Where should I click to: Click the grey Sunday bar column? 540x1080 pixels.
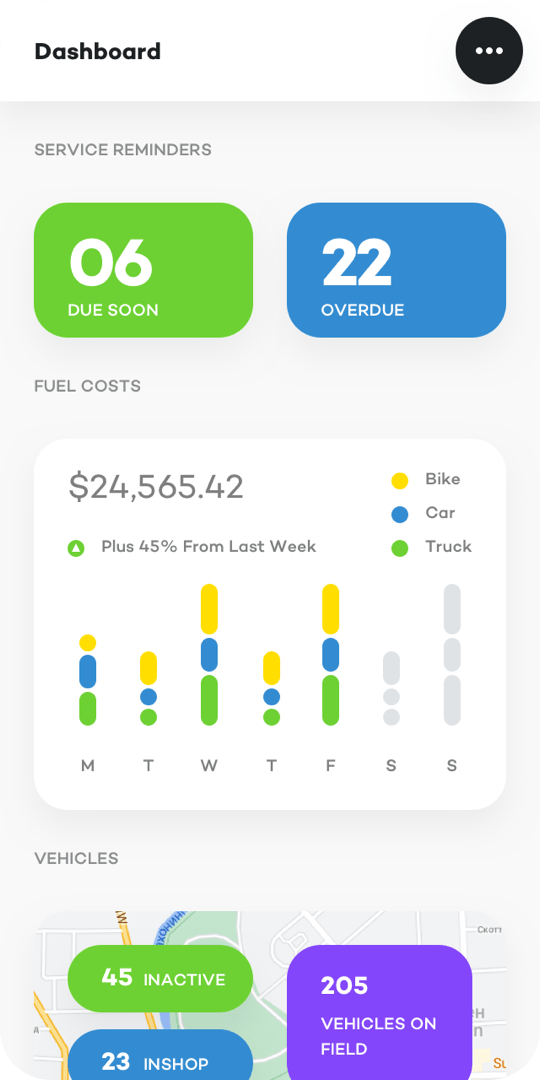[452, 654]
